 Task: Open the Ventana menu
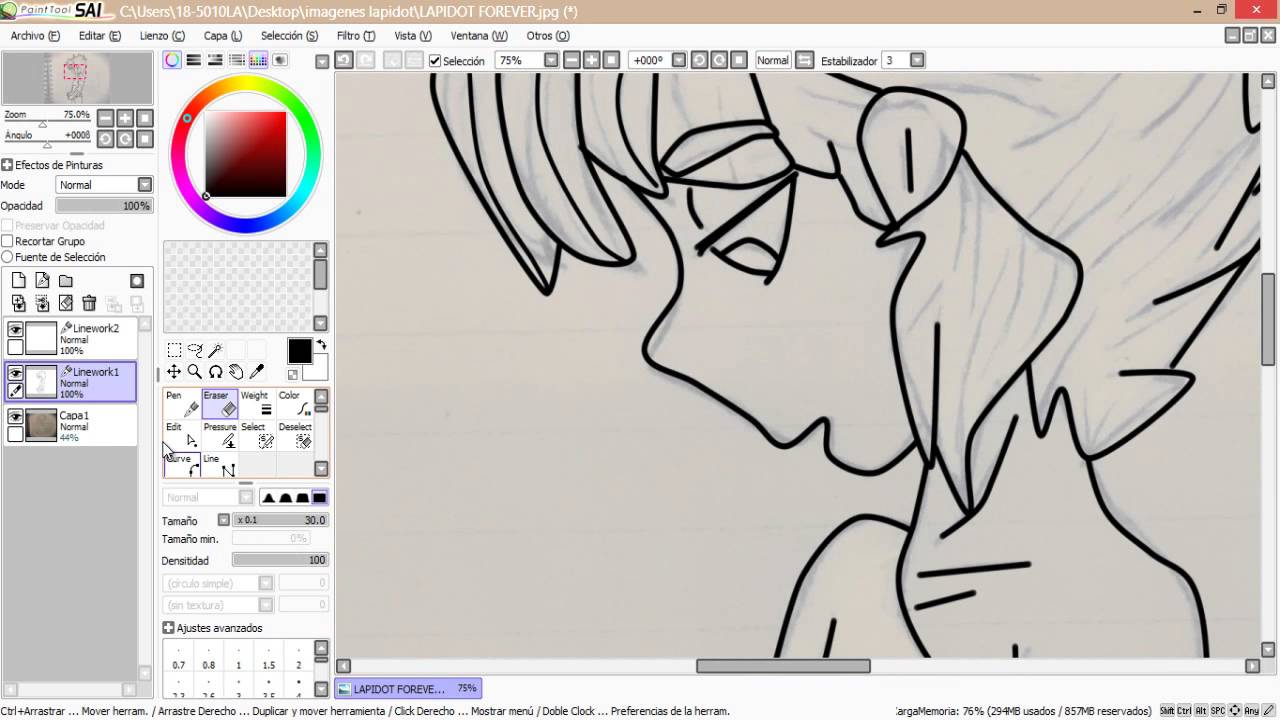click(479, 35)
